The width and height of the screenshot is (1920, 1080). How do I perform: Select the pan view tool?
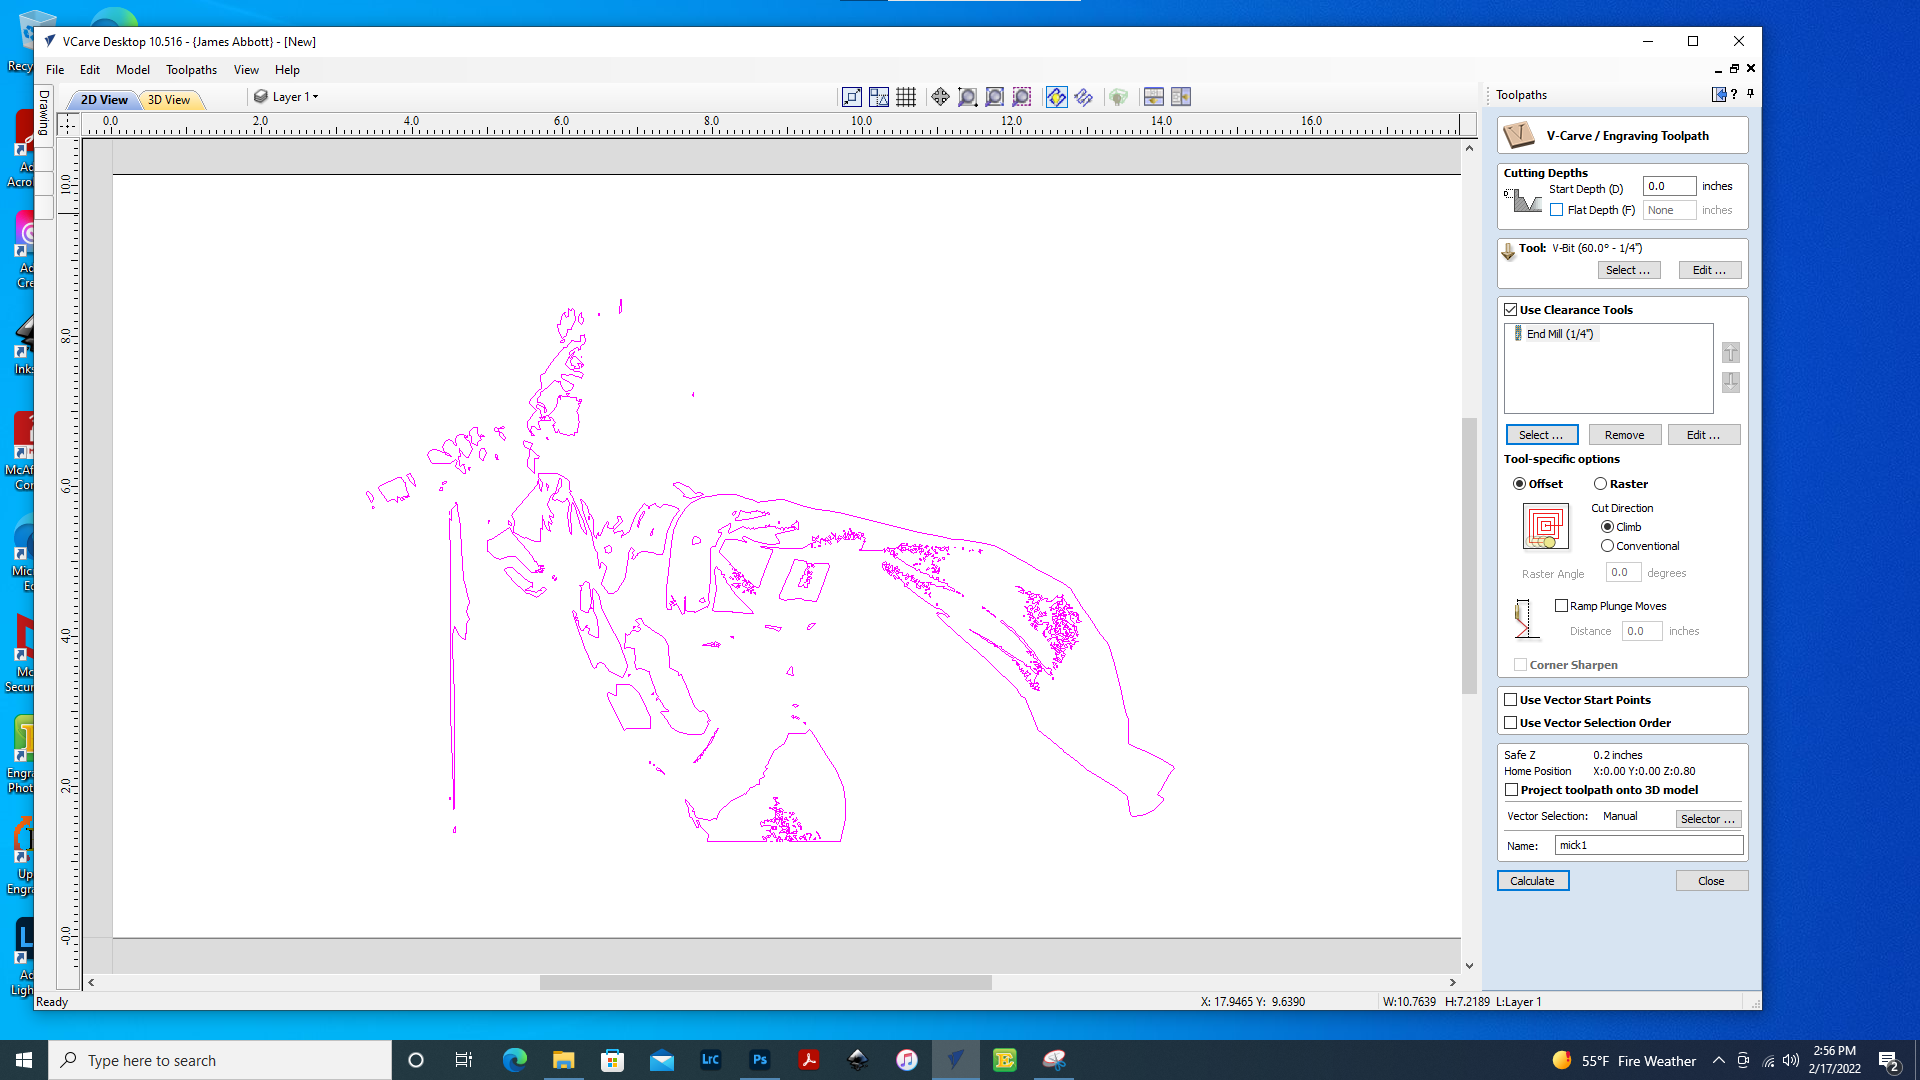click(x=940, y=97)
